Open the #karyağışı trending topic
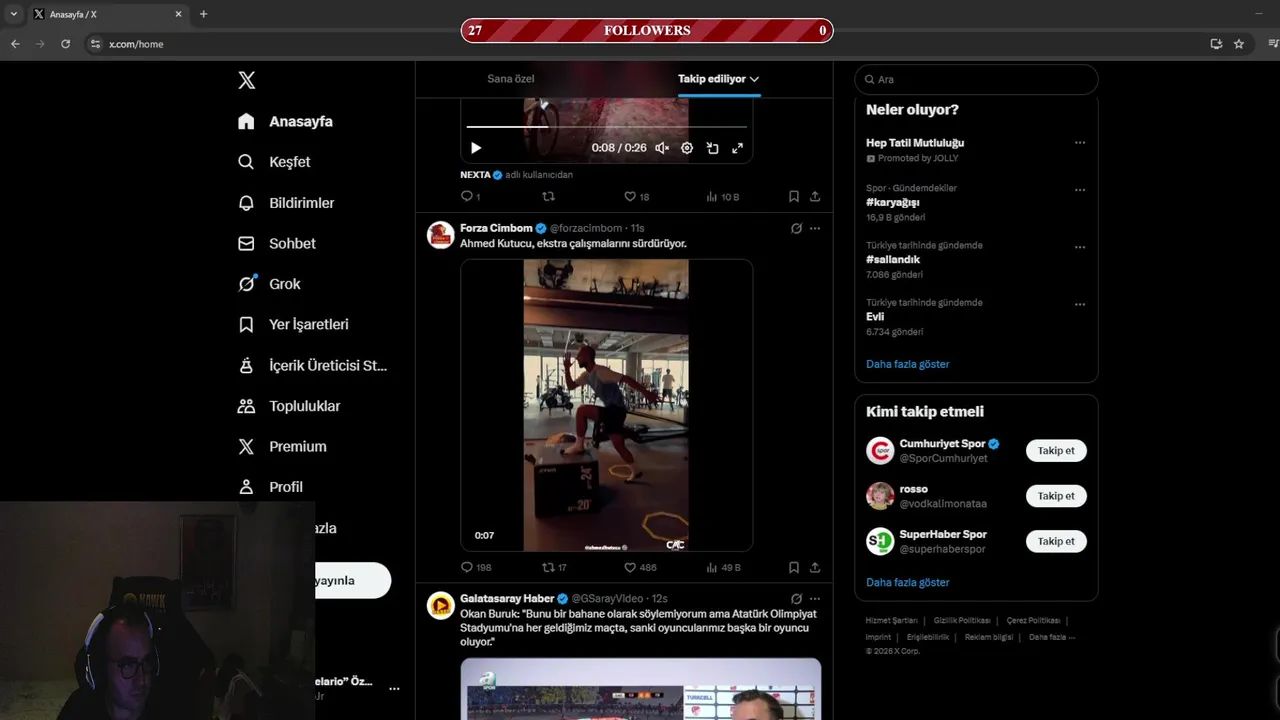The width and height of the screenshot is (1280, 720). pos(892,202)
